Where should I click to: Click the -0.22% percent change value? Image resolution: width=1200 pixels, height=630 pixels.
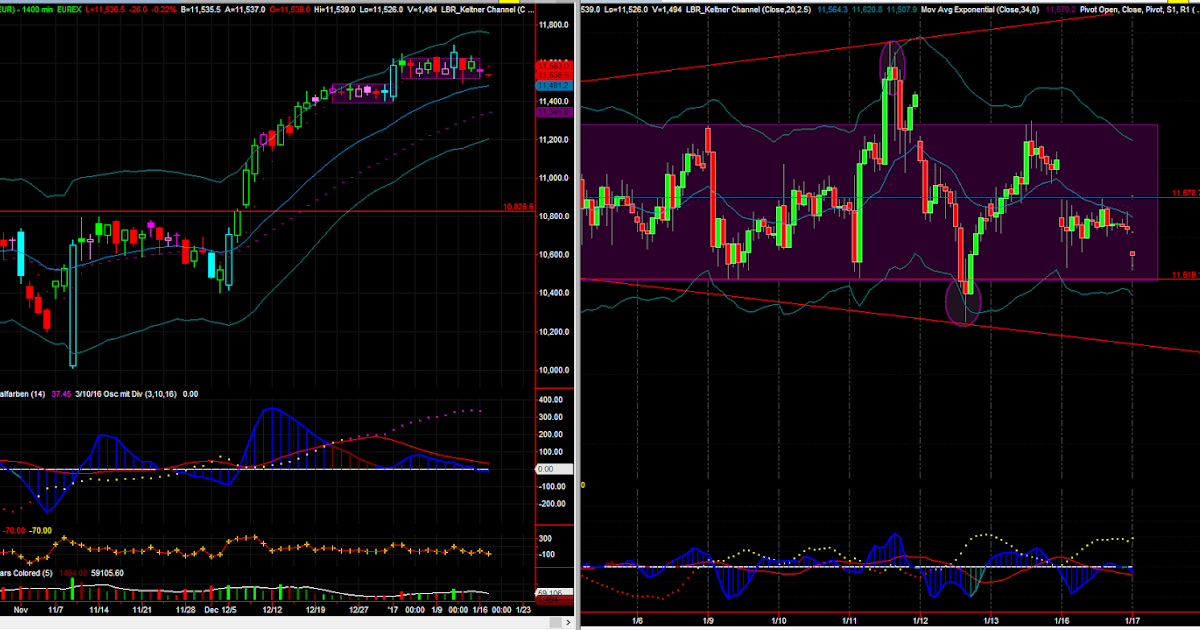[x=164, y=9]
